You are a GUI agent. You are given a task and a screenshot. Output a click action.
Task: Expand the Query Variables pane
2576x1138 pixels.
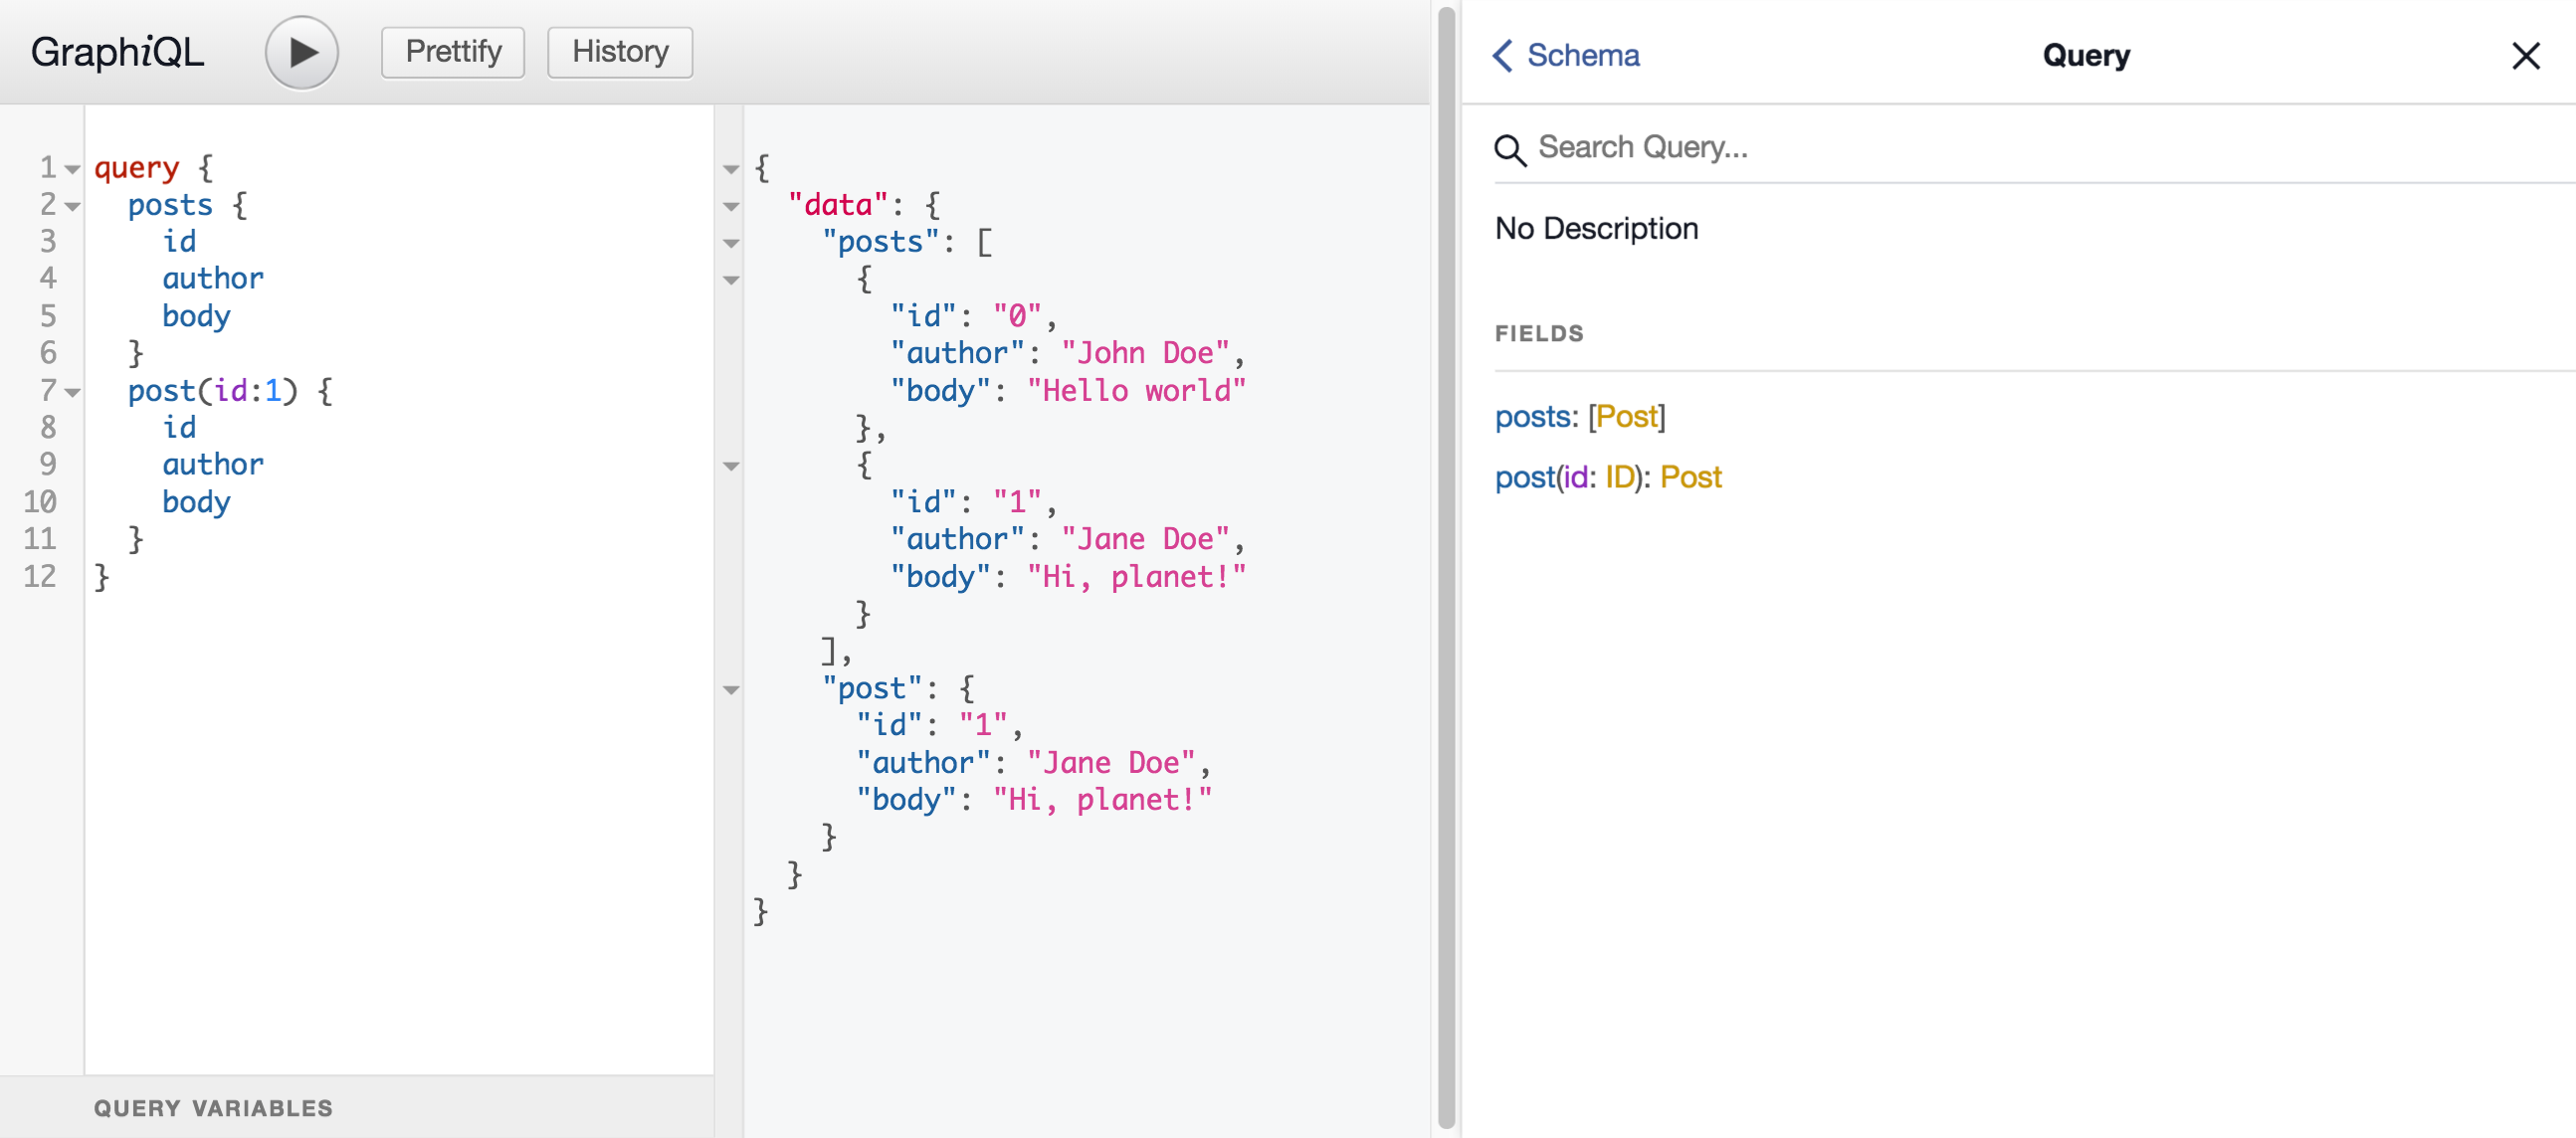(213, 1107)
